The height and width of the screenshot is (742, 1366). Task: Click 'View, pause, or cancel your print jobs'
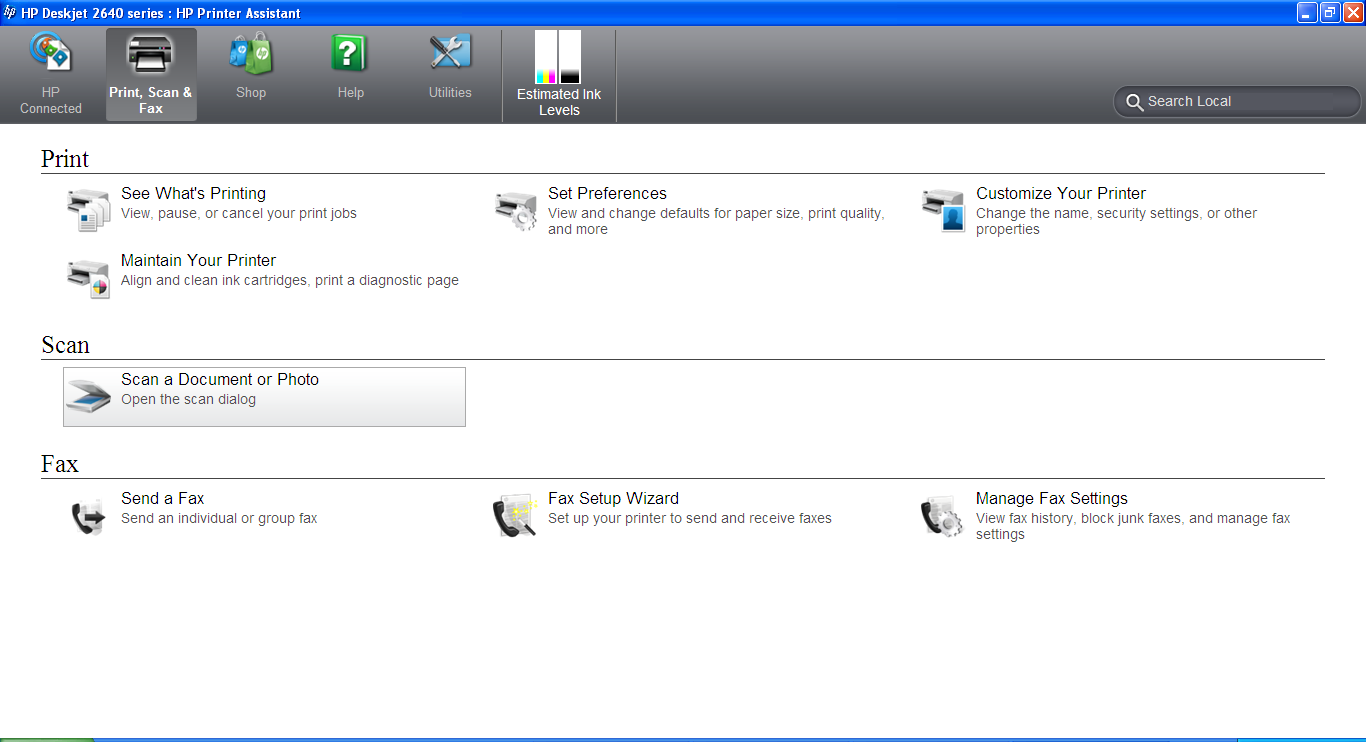pos(239,214)
